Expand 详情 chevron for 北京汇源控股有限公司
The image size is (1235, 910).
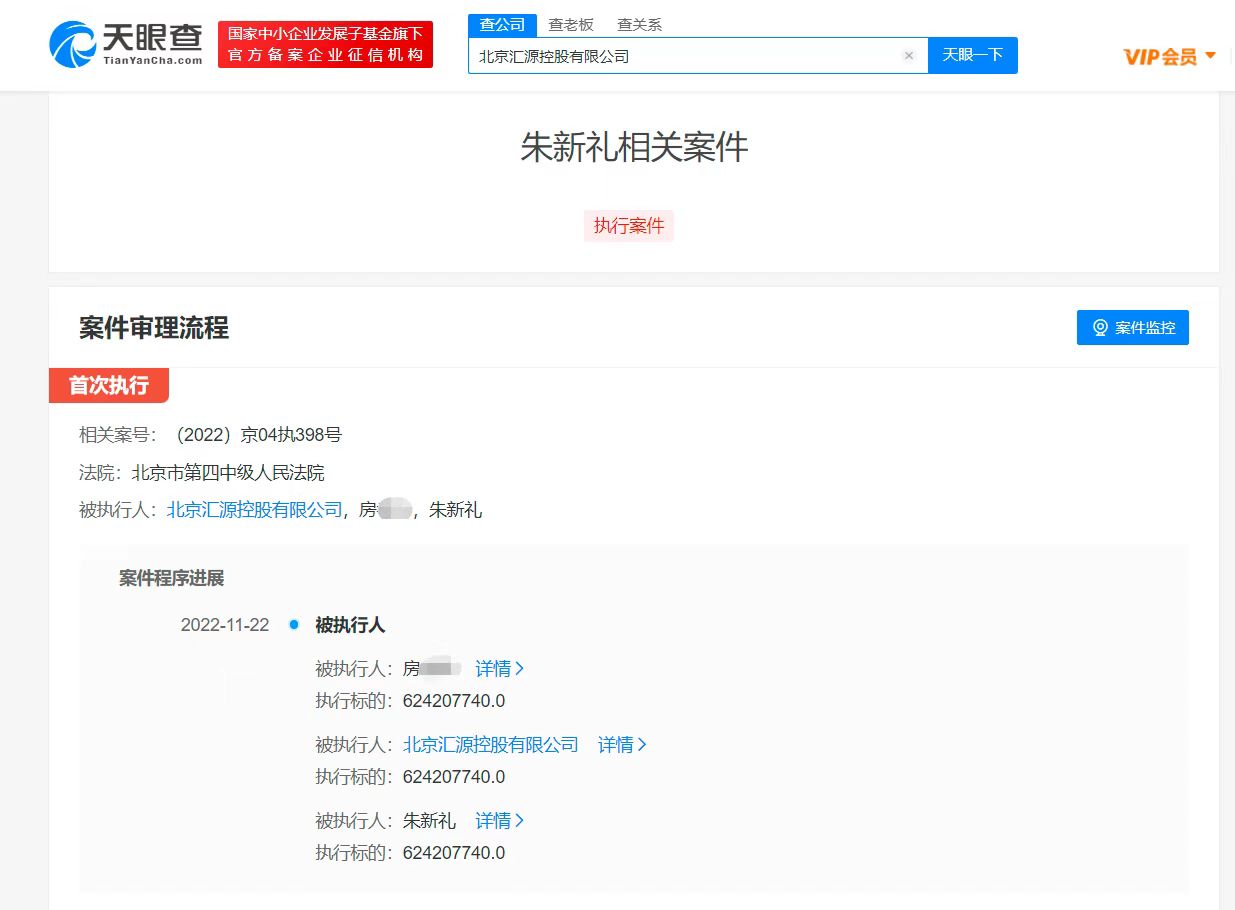click(642, 745)
